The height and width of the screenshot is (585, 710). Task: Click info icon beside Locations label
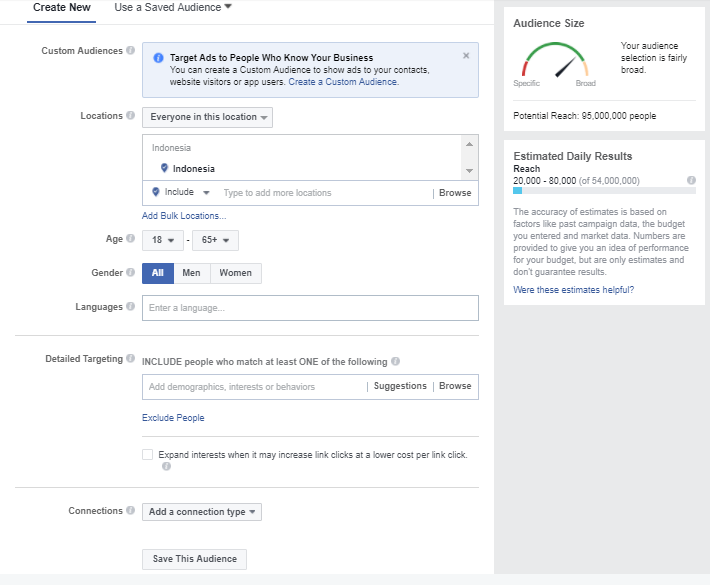coord(130,115)
